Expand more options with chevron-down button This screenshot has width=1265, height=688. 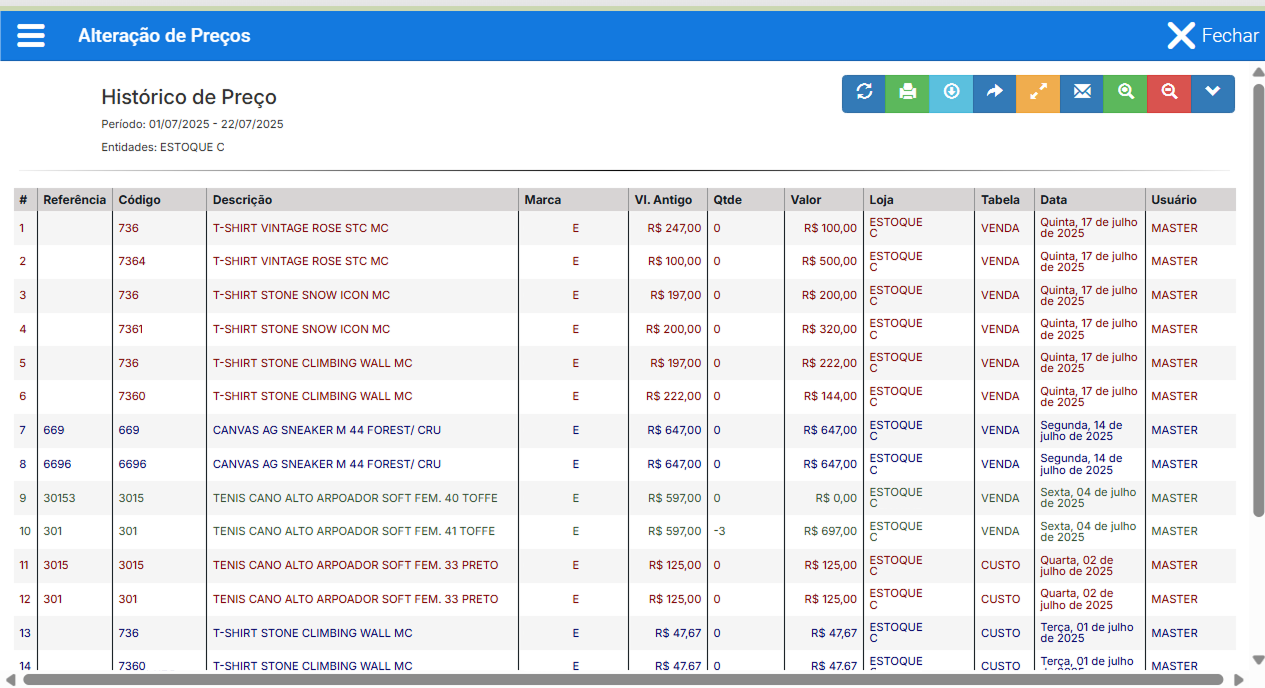[x=1213, y=93]
